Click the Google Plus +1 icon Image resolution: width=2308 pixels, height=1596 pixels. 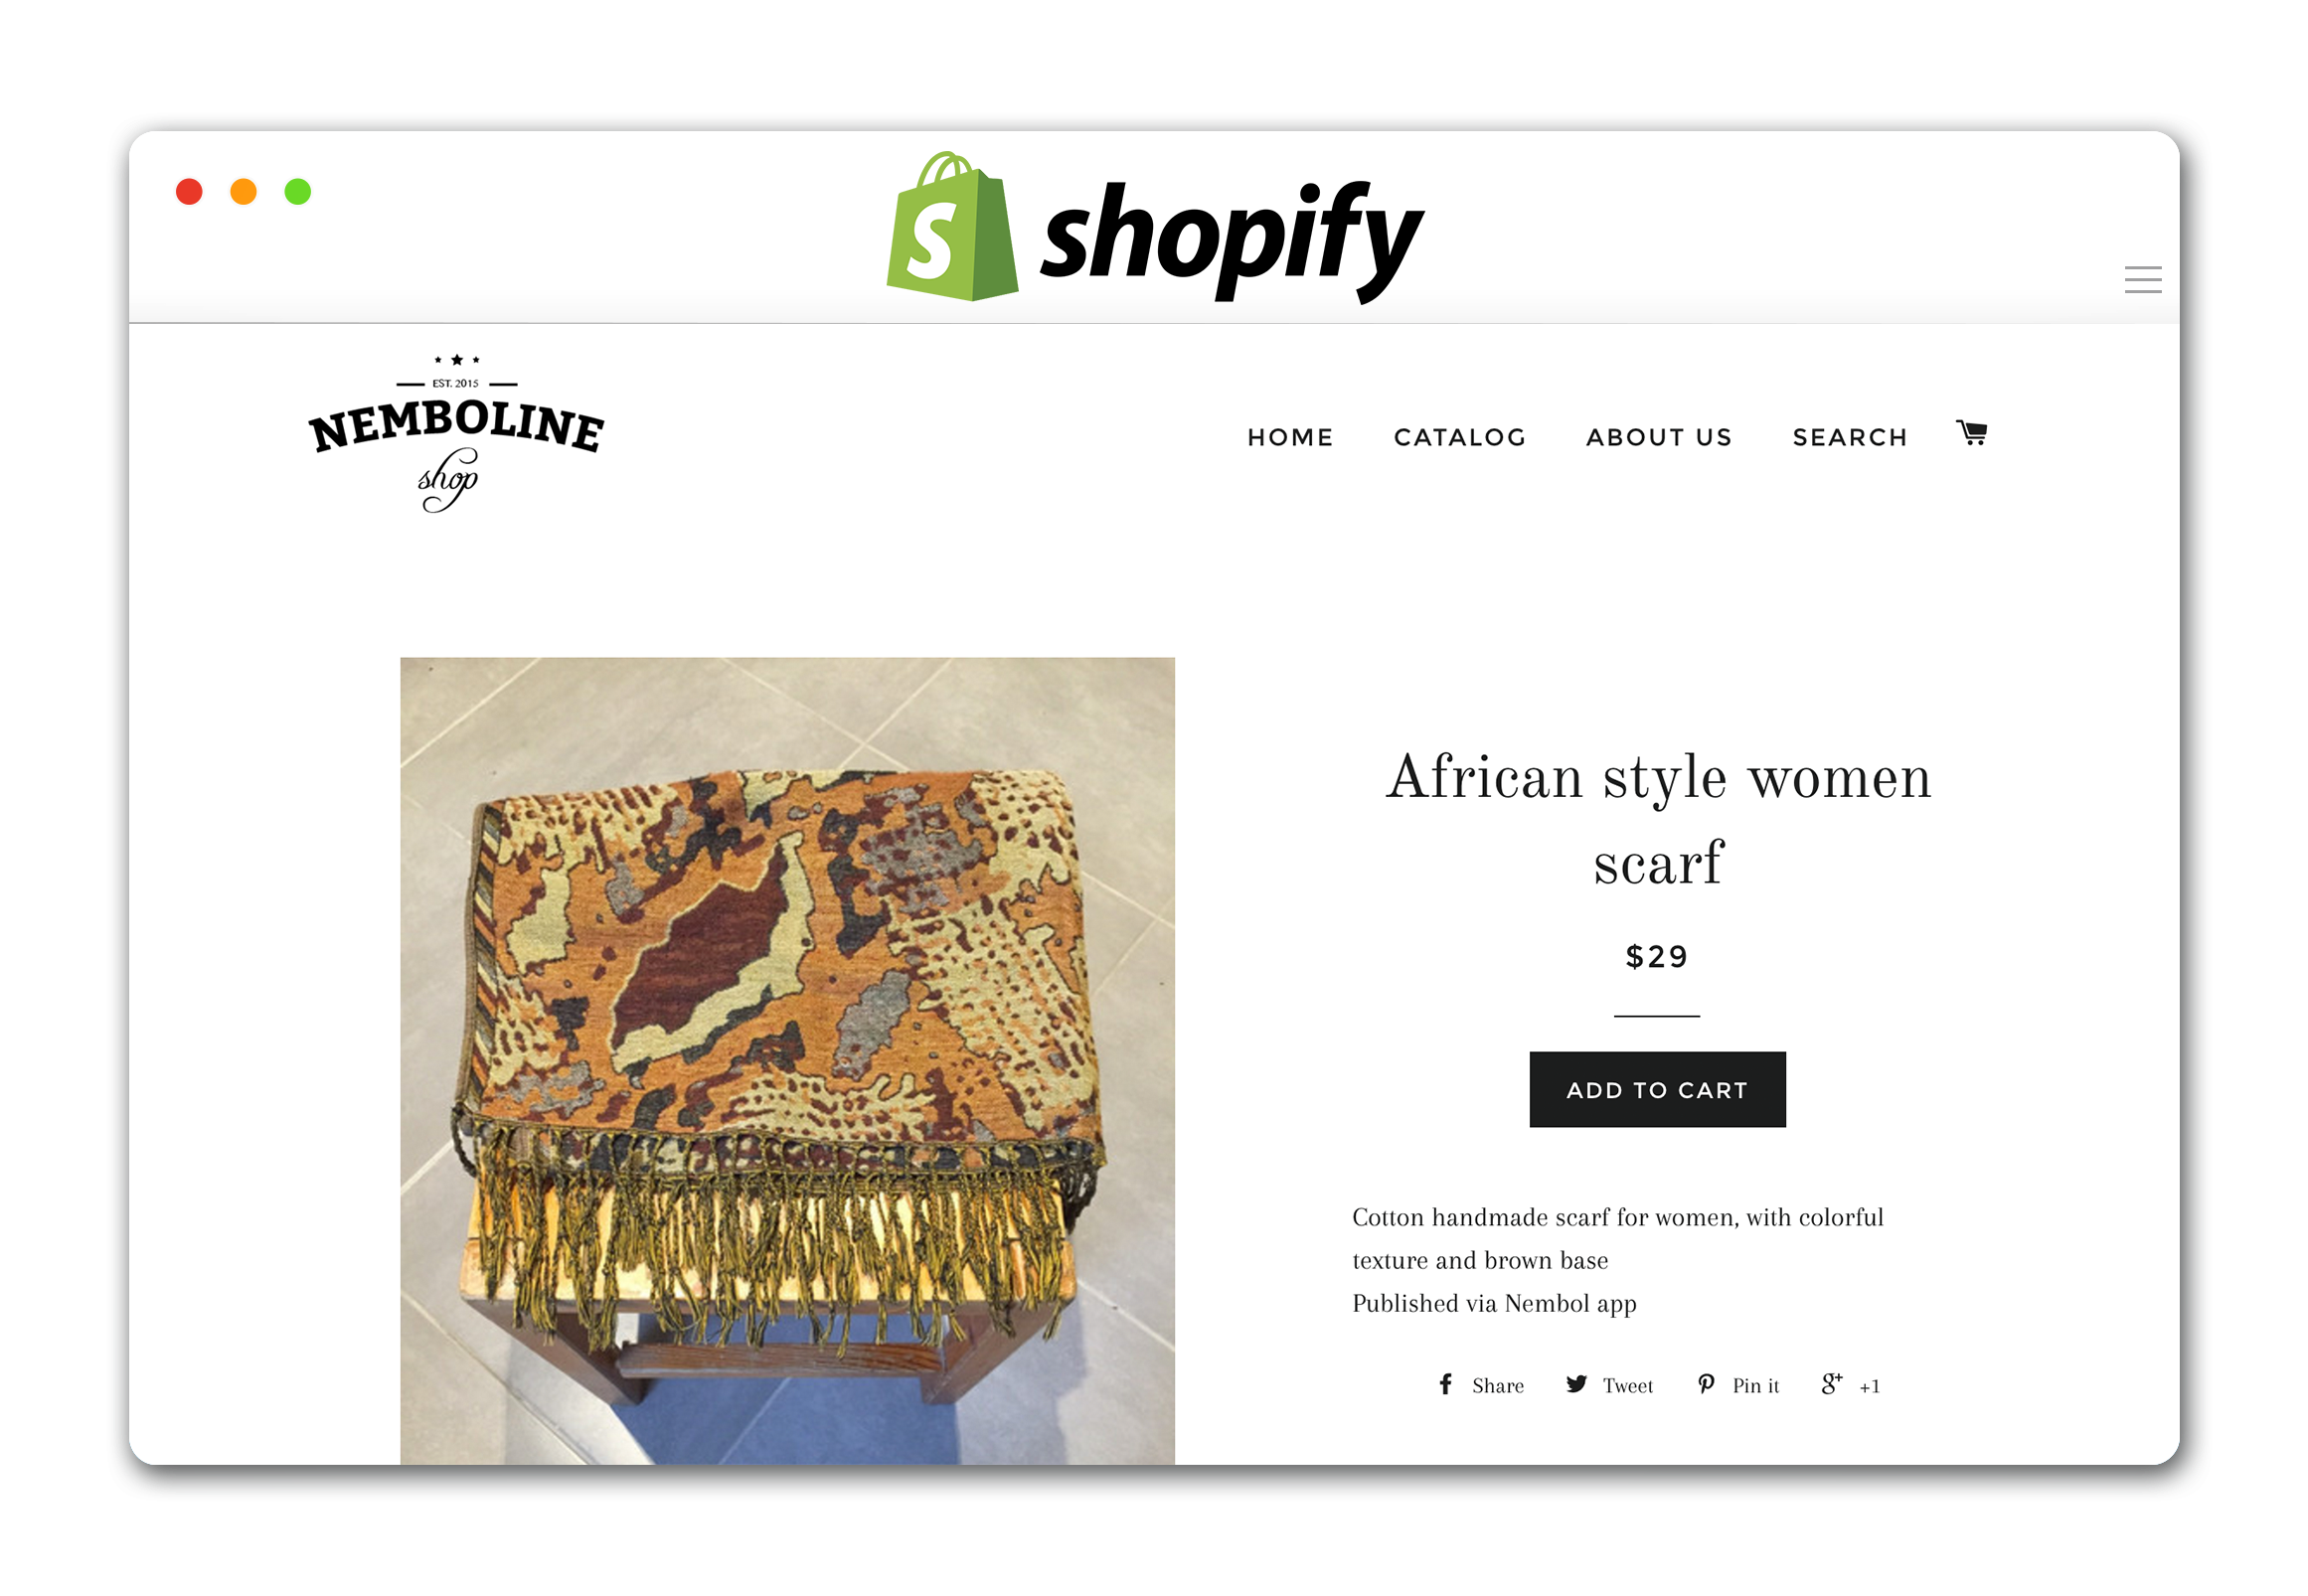(x=1831, y=1384)
